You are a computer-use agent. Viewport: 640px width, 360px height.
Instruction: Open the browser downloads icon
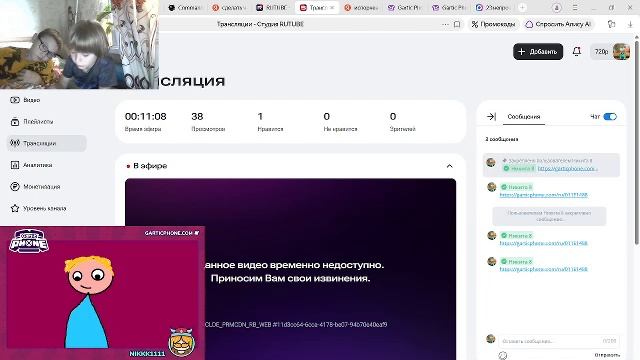630,24
